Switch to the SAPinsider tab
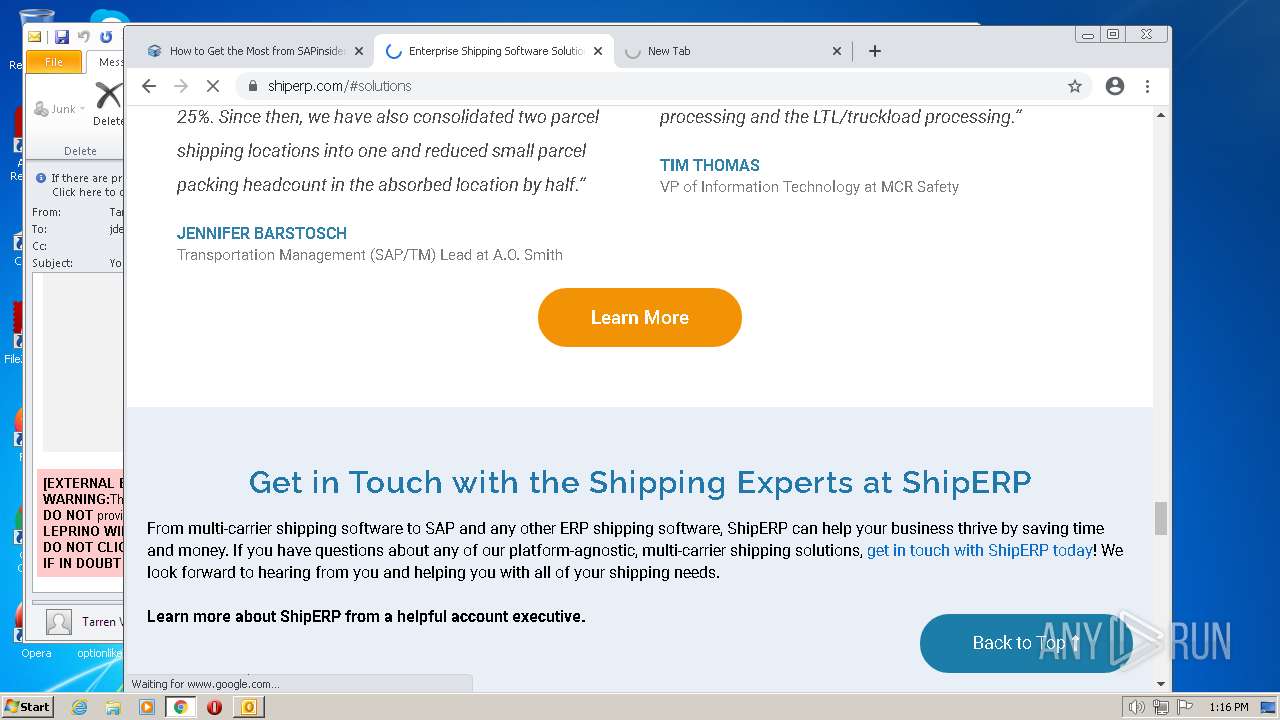This screenshot has height=720, width=1280. tap(255, 51)
